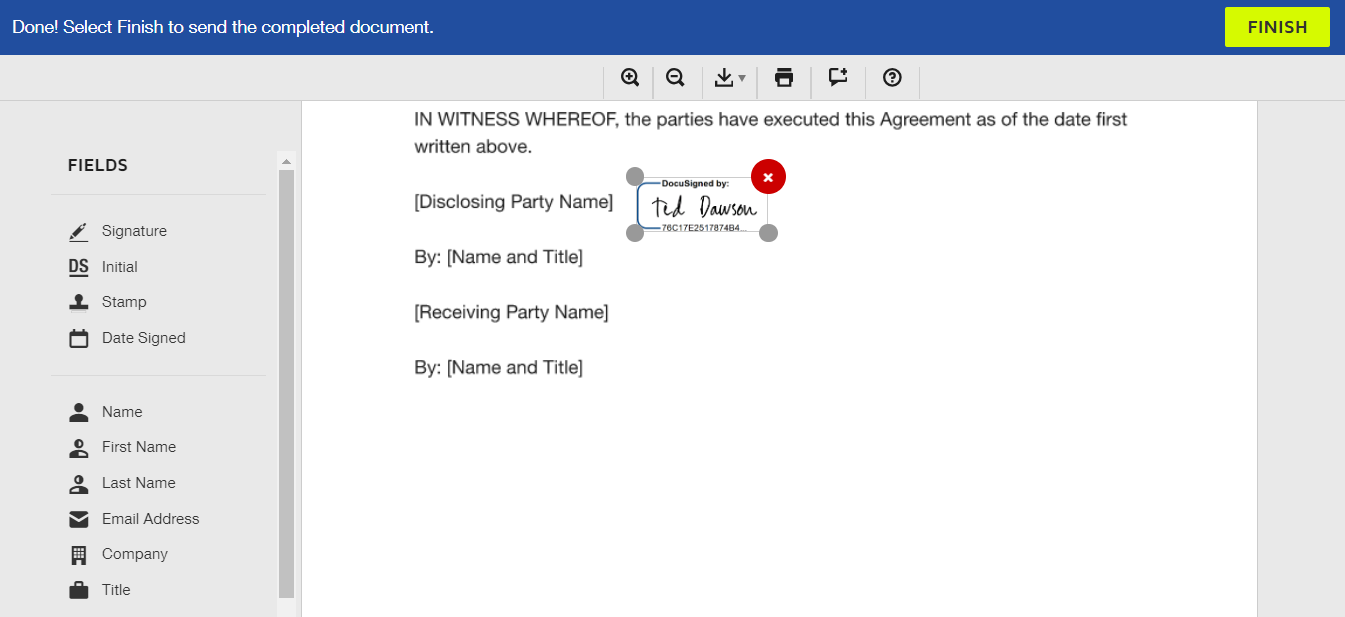Remove signature with red X button
Viewport: 1345px width, 617px height.
pyautogui.click(x=768, y=177)
